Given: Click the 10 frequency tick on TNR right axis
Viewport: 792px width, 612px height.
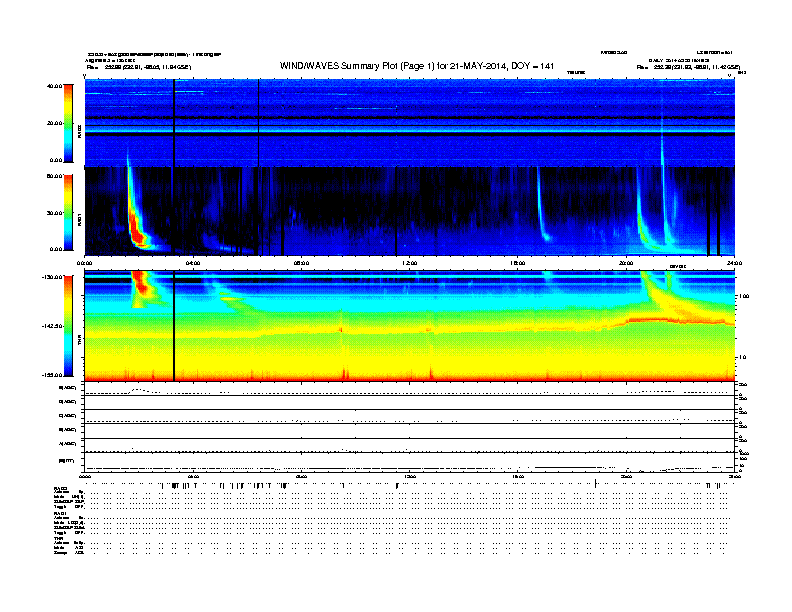Looking at the screenshot, I should click(744, 358).
